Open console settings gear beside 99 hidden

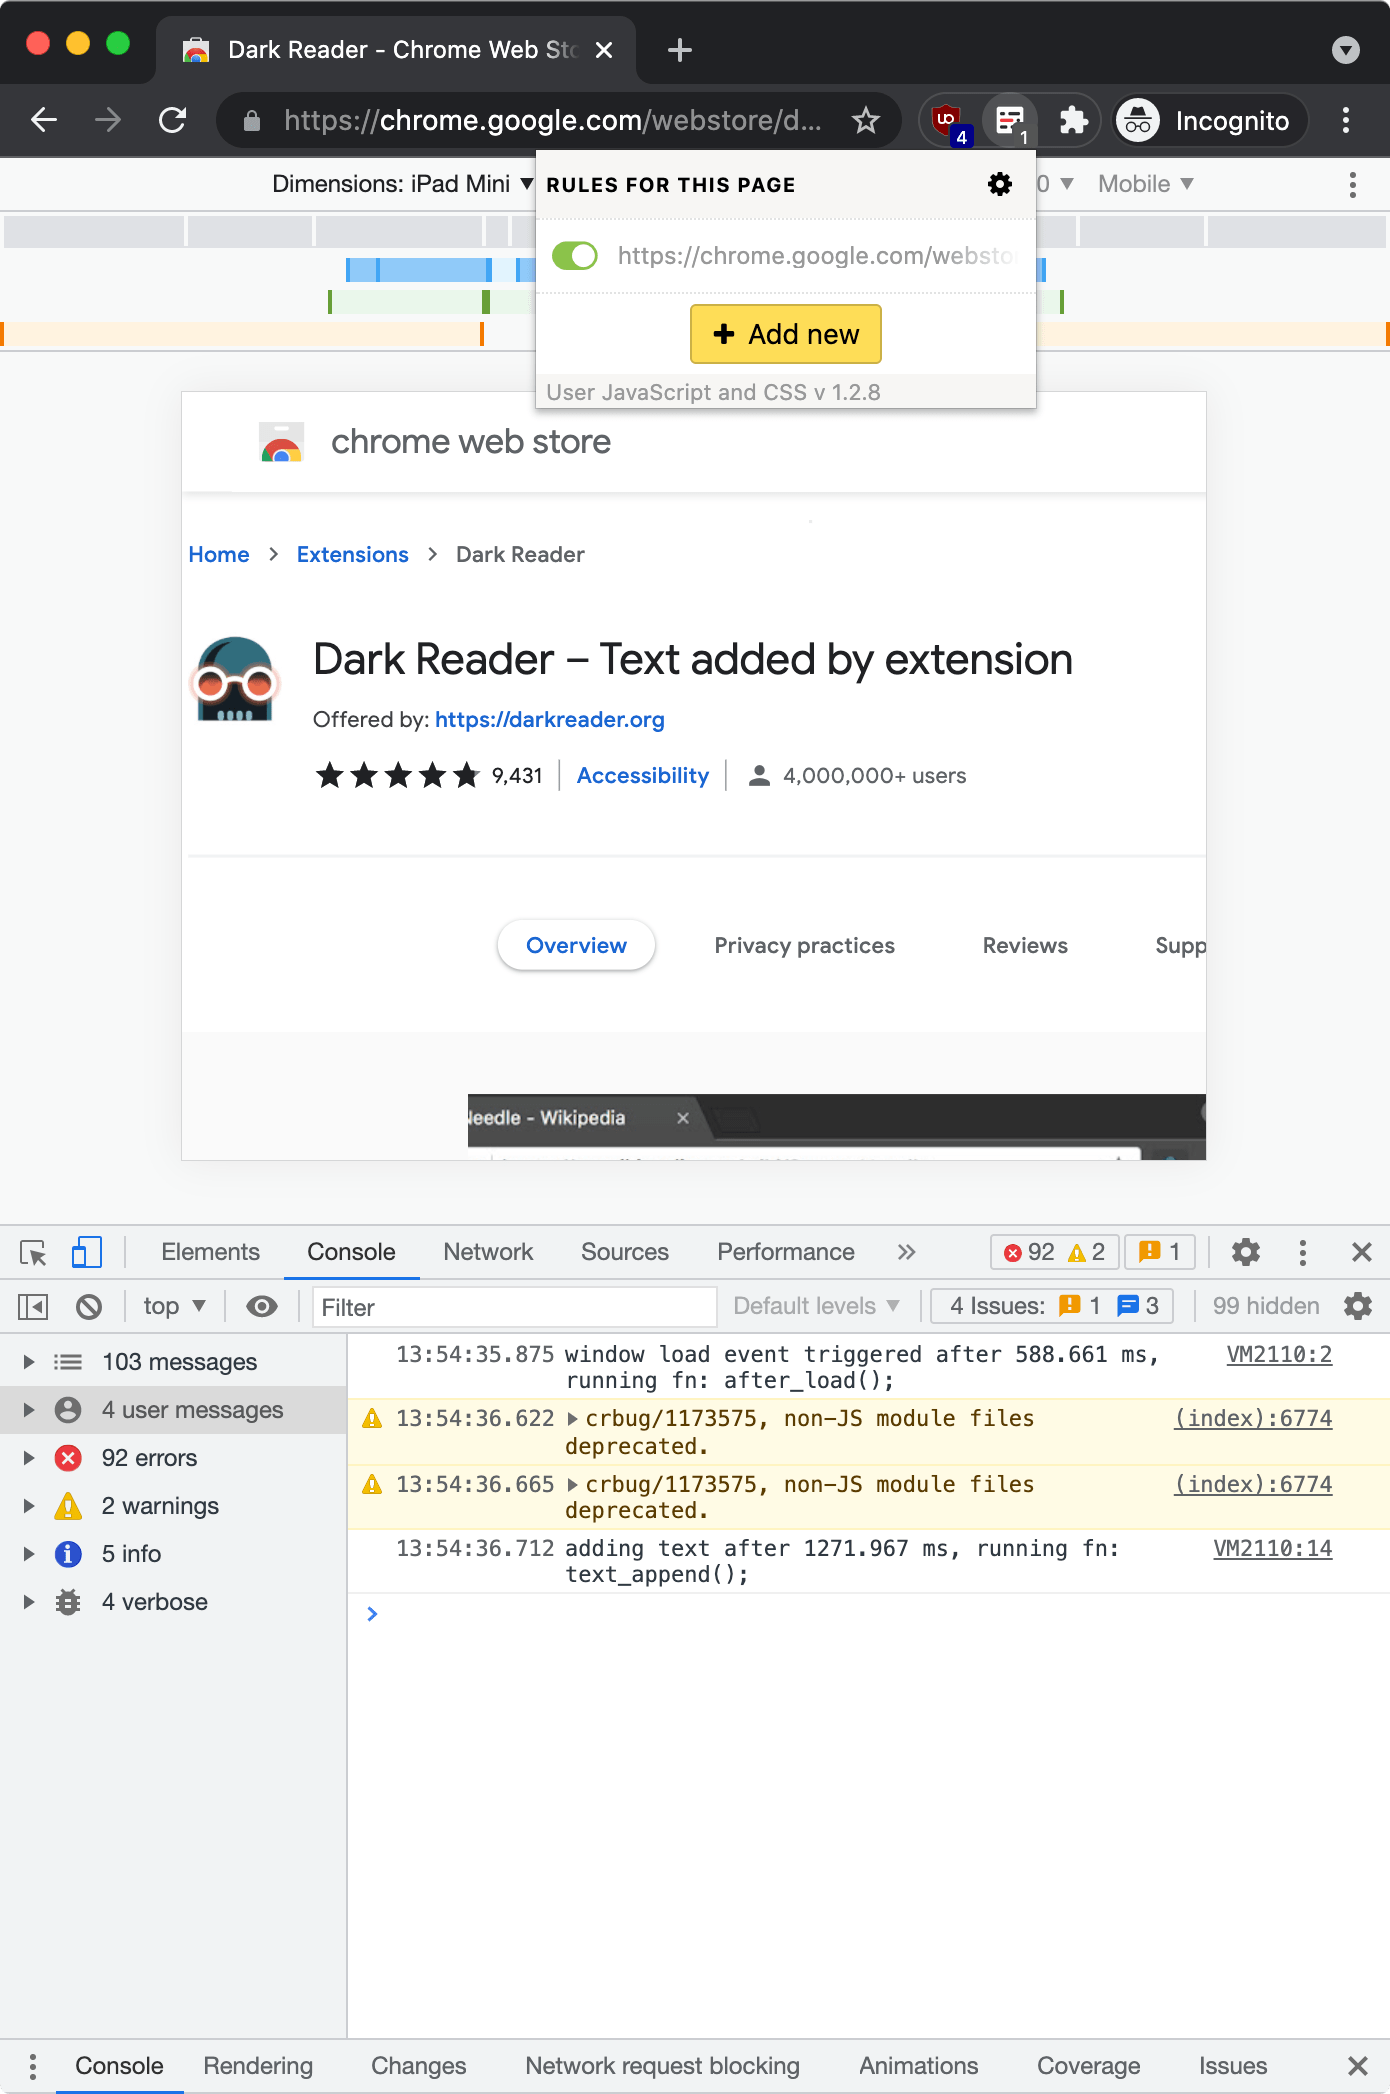coord(1358,1306)
